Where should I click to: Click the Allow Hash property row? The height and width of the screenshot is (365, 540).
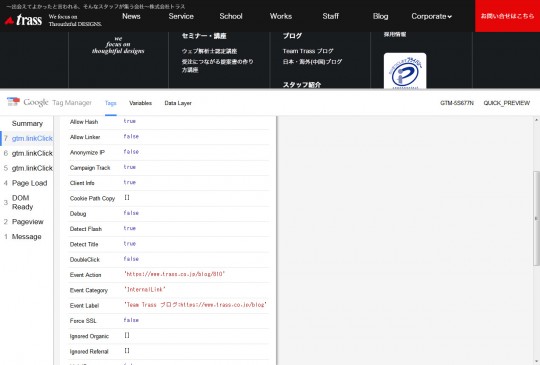169,122
